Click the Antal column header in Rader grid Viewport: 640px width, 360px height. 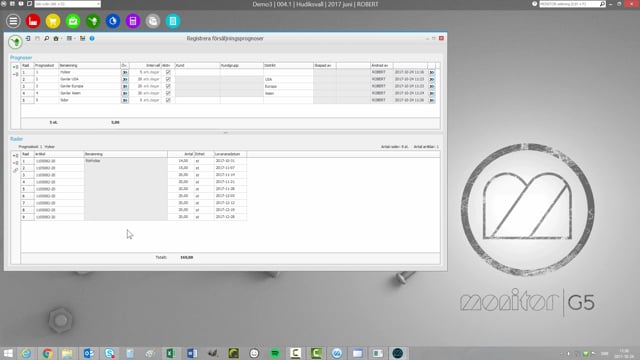point(181,154)
